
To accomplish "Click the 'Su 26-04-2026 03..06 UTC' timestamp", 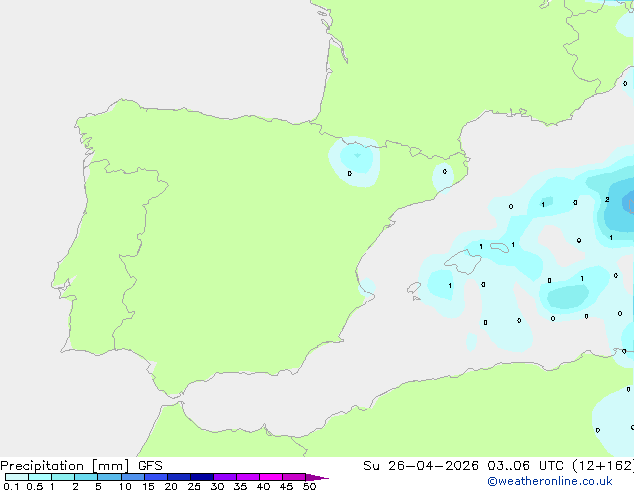I will (463, 466).
